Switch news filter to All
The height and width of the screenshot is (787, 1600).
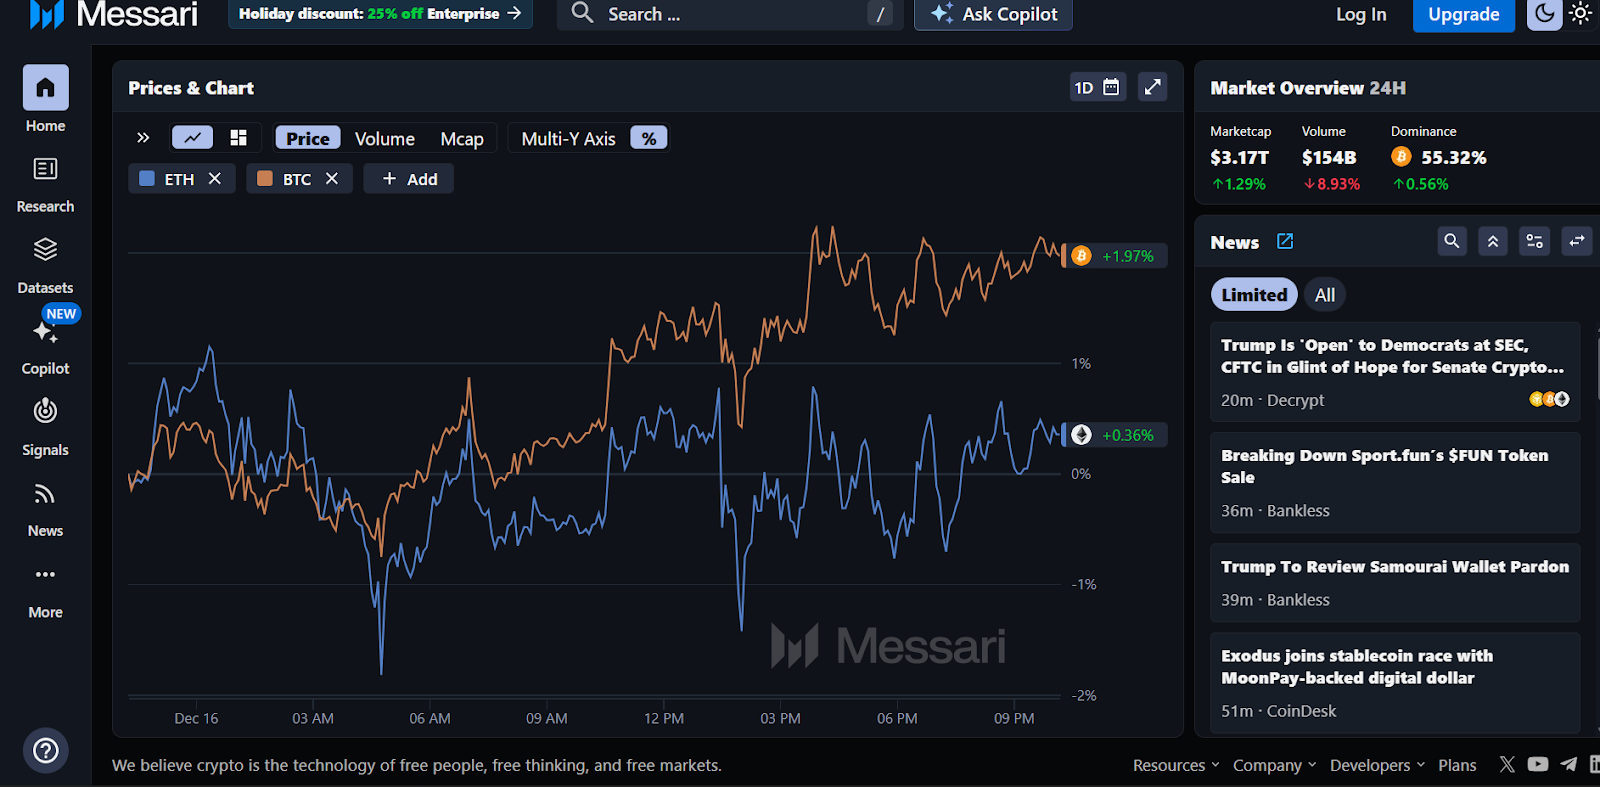(x=1325, y=295)
